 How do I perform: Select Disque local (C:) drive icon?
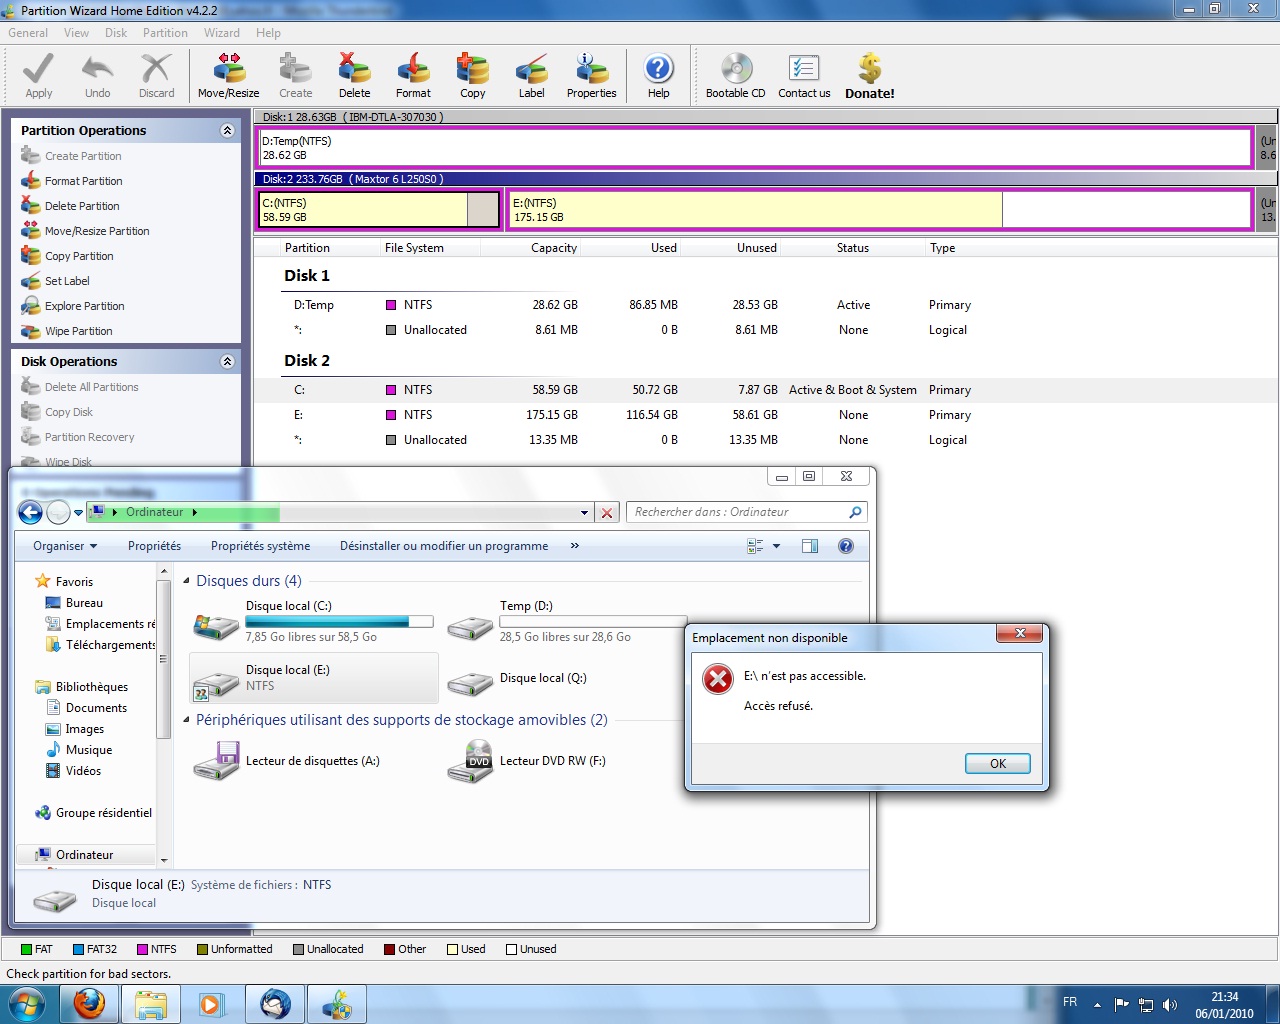[215, 625]
